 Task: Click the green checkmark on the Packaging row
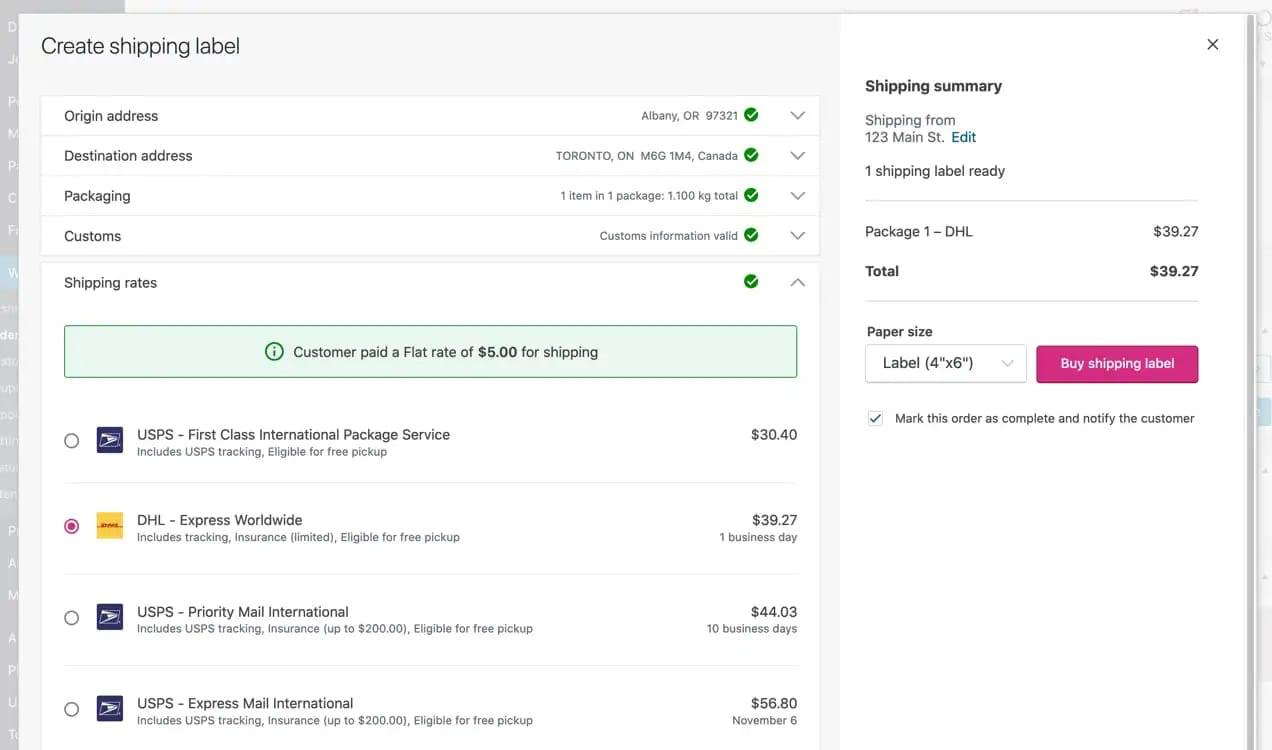coord(751,195)
